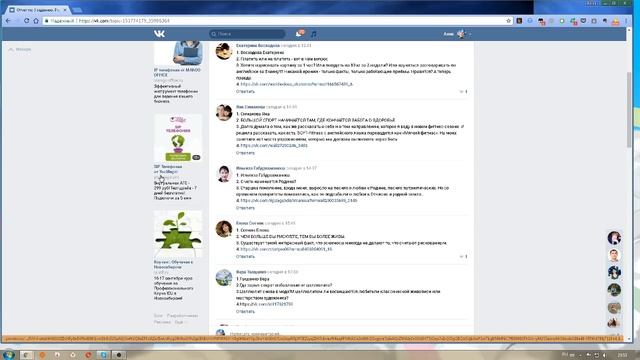
Task: Open Екатерина Воеводина avatar
Action: pos(224,51)
